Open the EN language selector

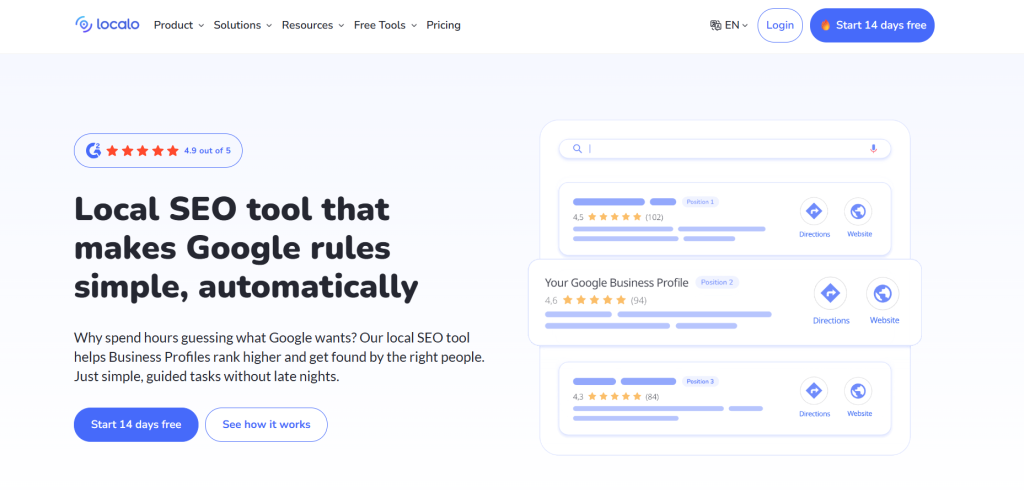click(x=728, y=25)
